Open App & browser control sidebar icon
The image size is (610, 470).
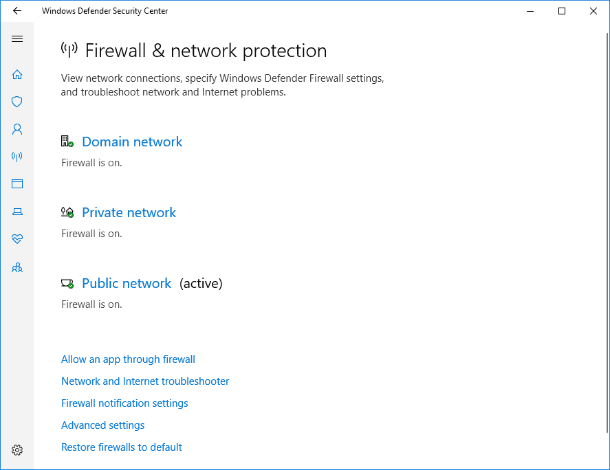[17, 184]
